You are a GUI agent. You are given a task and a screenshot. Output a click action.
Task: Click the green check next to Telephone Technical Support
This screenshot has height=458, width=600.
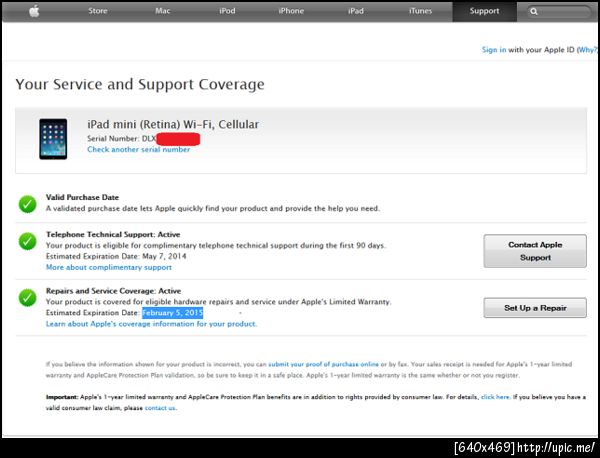[x=28, y=241]
